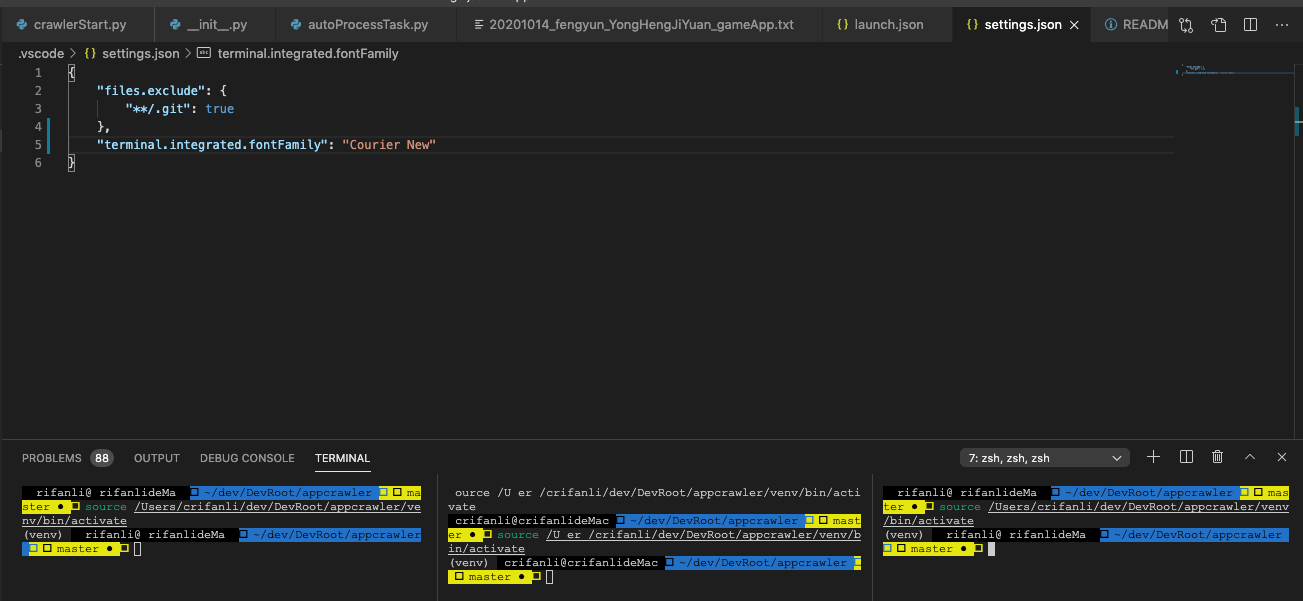Close the settings.json tab

pos(1075,25)
